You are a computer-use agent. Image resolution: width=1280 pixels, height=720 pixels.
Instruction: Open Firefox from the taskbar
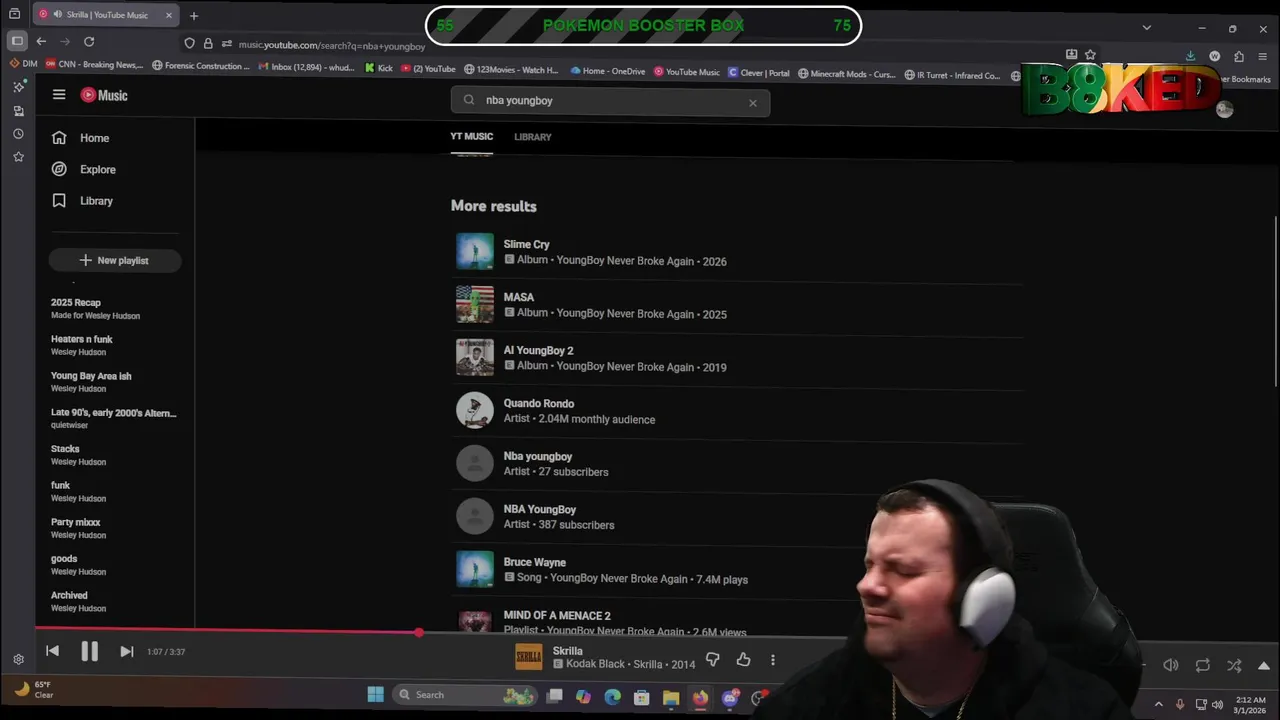click(x=700, y=697)
